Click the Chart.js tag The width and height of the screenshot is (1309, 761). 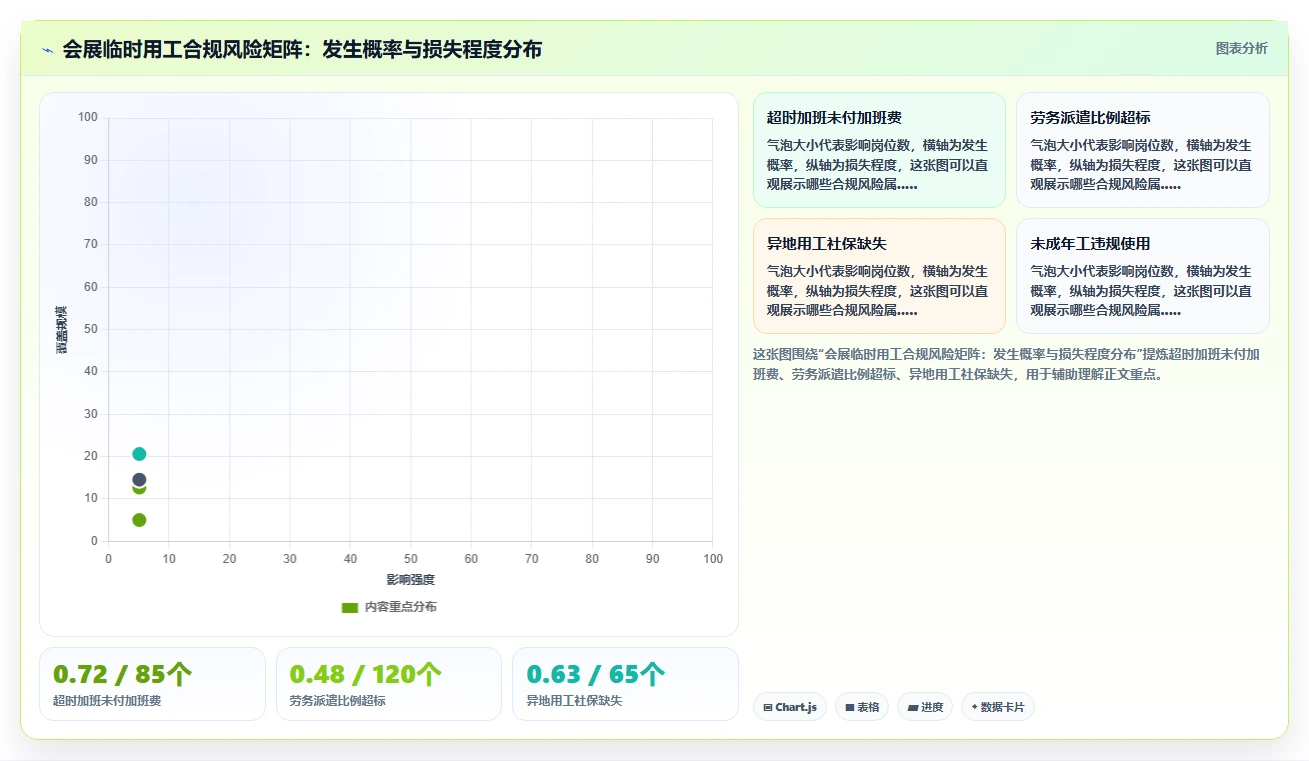[790, 707]
